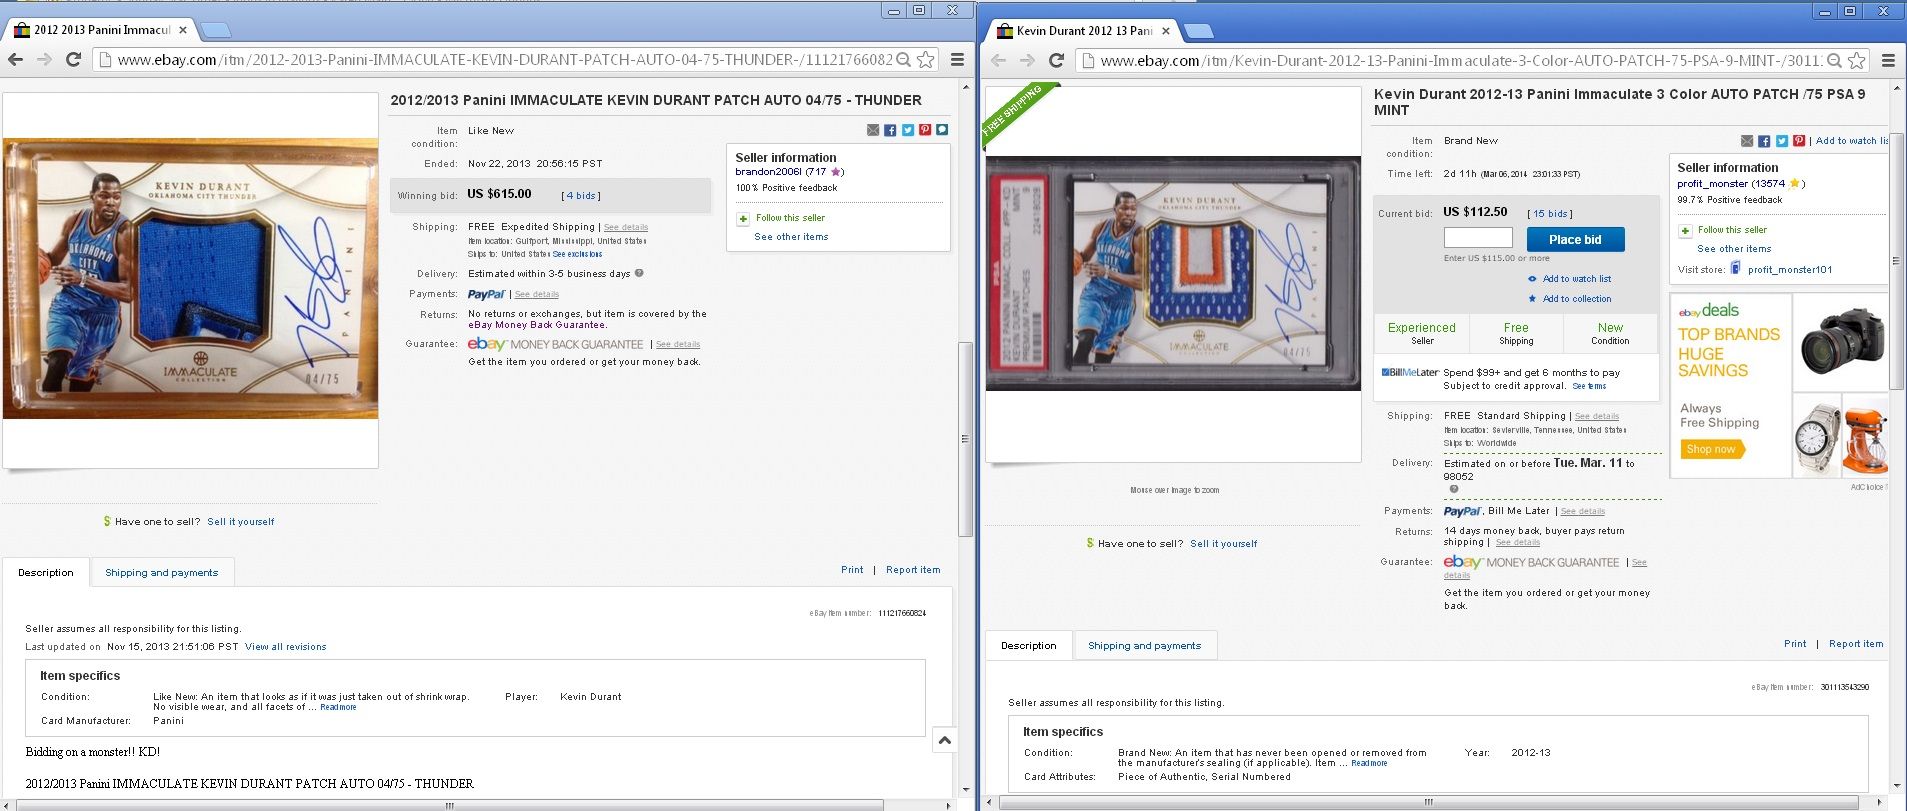Click the green plus Follow seller icon for profit_monster
Viewport: 1907px width, 811px height.
[1685, 230]
